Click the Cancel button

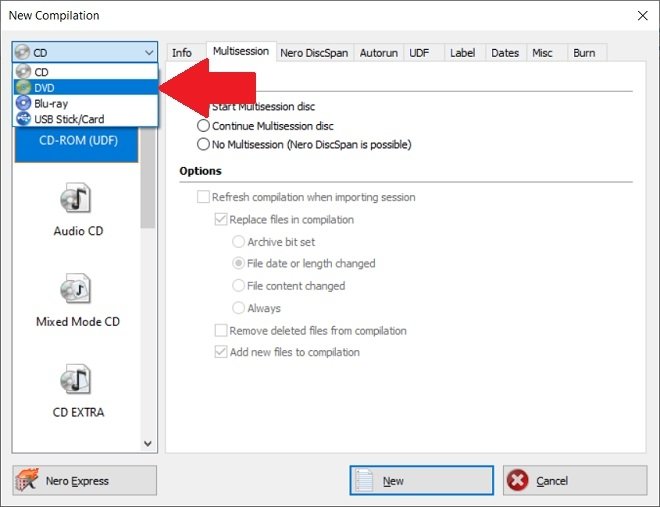tap(575, 480)
